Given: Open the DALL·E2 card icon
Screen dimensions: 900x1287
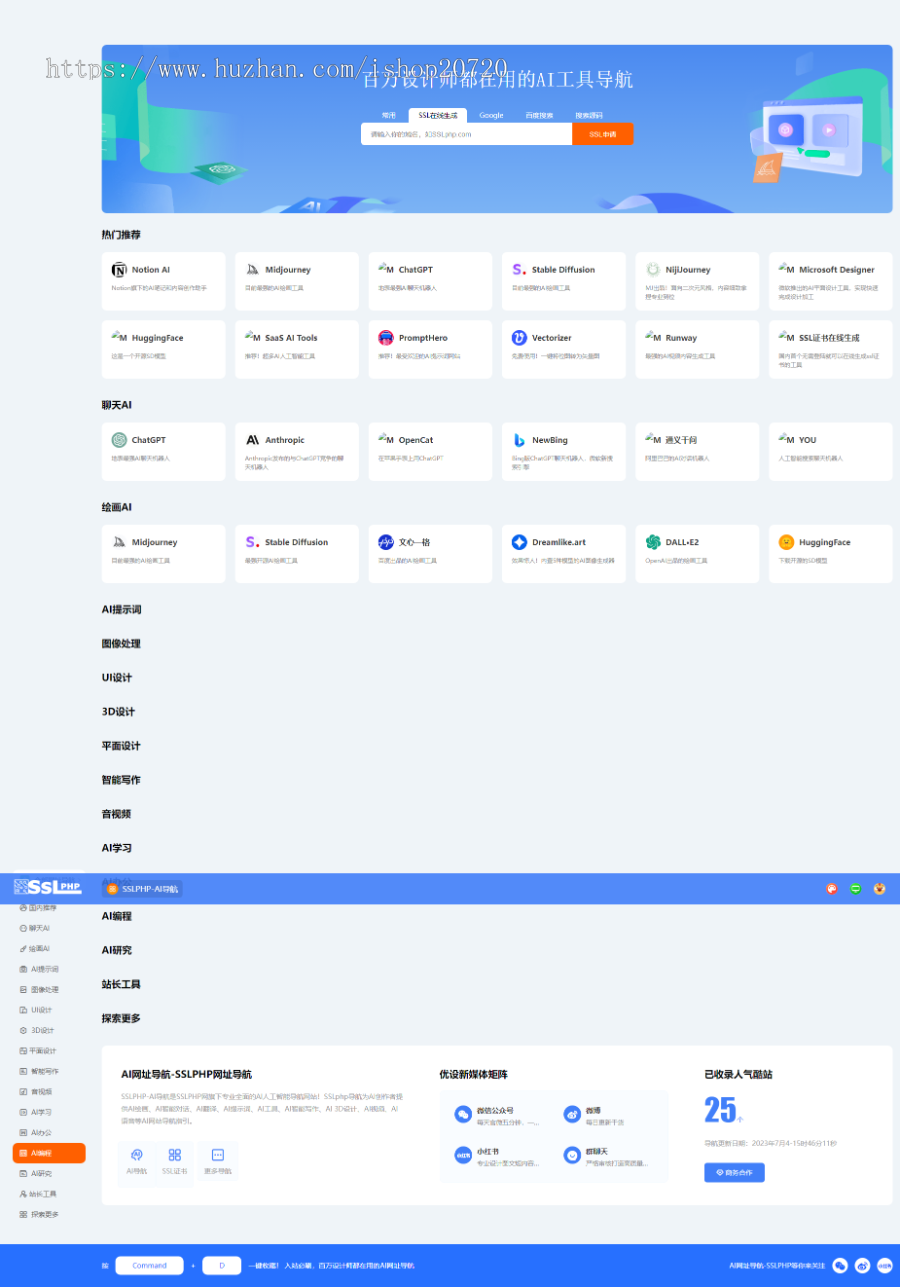Looking at the screenshot, I should pos(653,542).
